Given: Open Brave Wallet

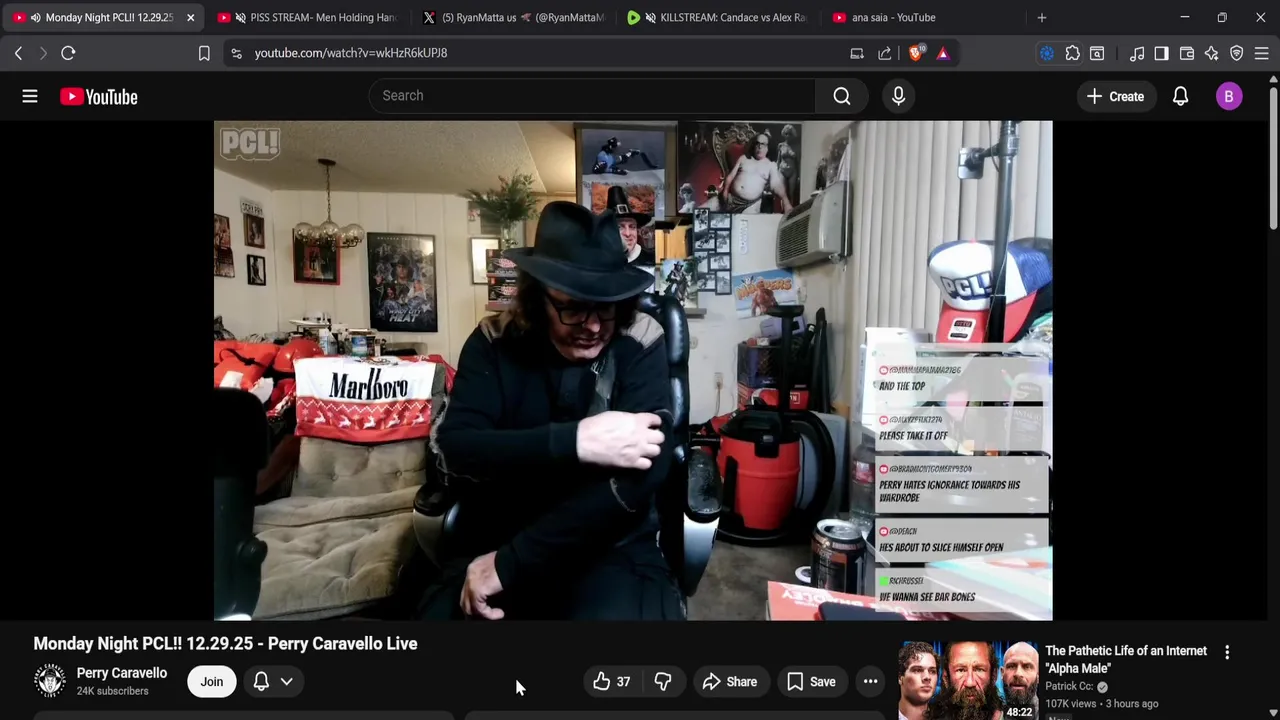Looking at the screenshot, I should pyautogui.click(x=1187, y=53).
